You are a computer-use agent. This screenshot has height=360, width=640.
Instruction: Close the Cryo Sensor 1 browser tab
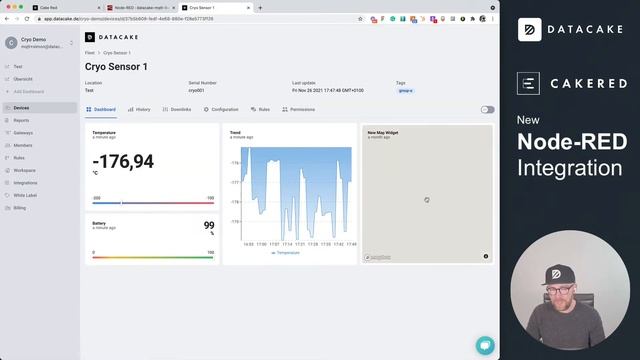pos(248,8)
